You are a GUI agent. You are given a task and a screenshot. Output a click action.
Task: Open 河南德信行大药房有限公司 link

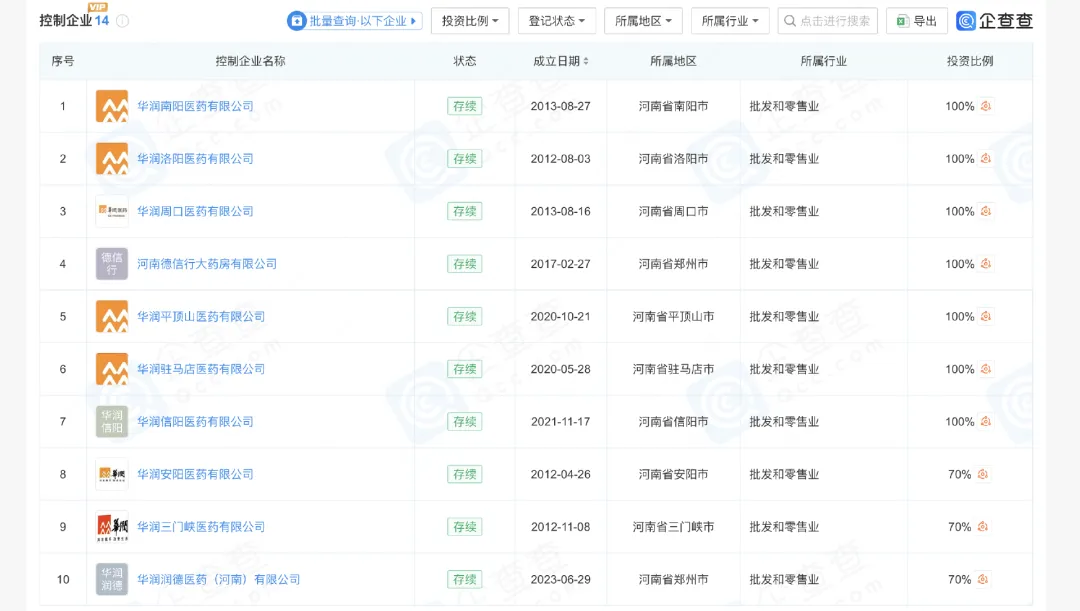pos(207,264)
